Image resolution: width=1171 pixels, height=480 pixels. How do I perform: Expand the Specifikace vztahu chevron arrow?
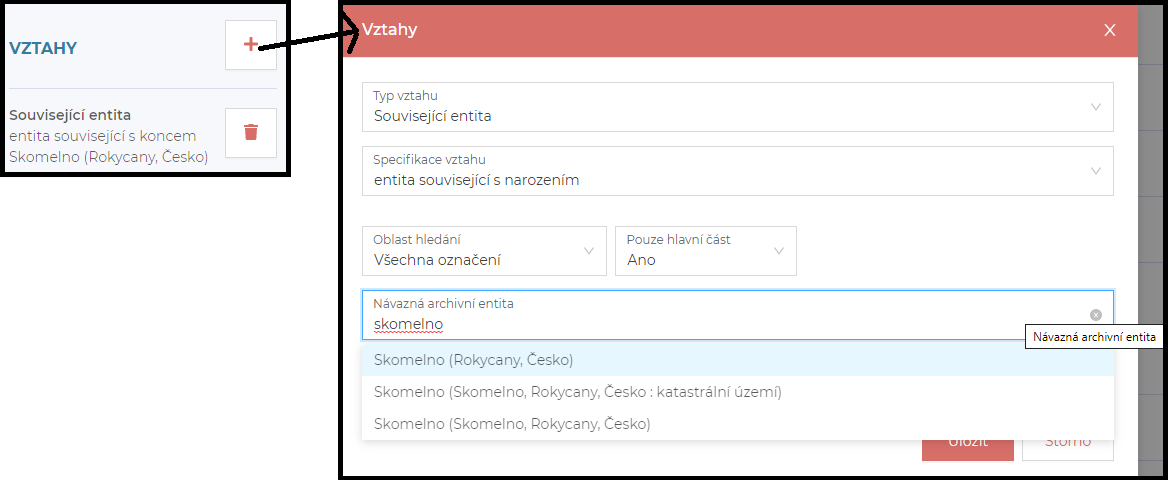coord(1095,171)
